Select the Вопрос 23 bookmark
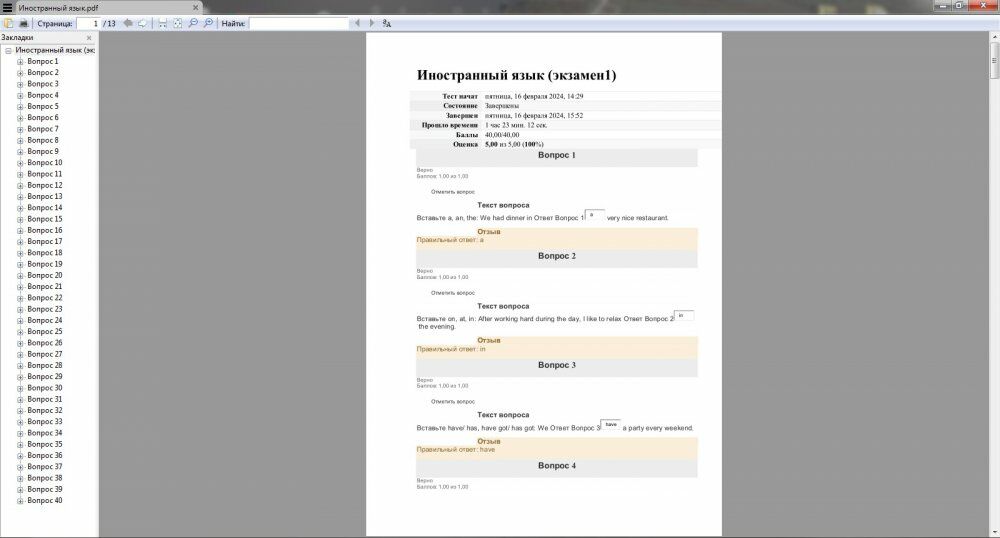 pos(45,309)
